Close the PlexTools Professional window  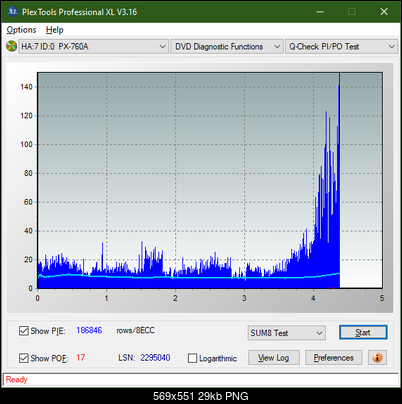[384, 12]
